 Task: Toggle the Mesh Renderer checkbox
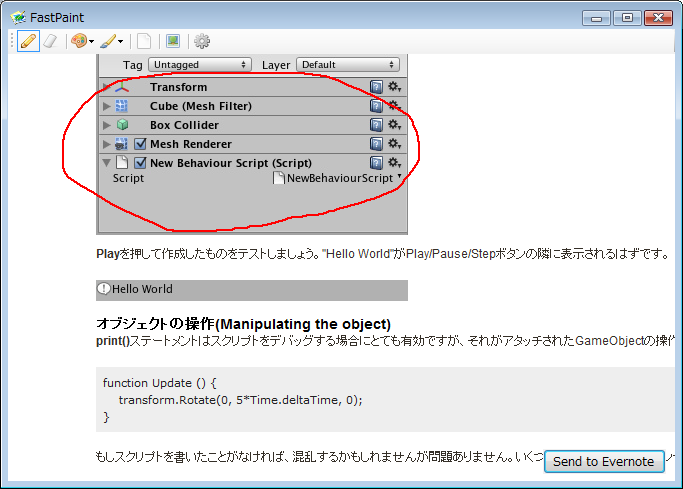tap(140, 144)
